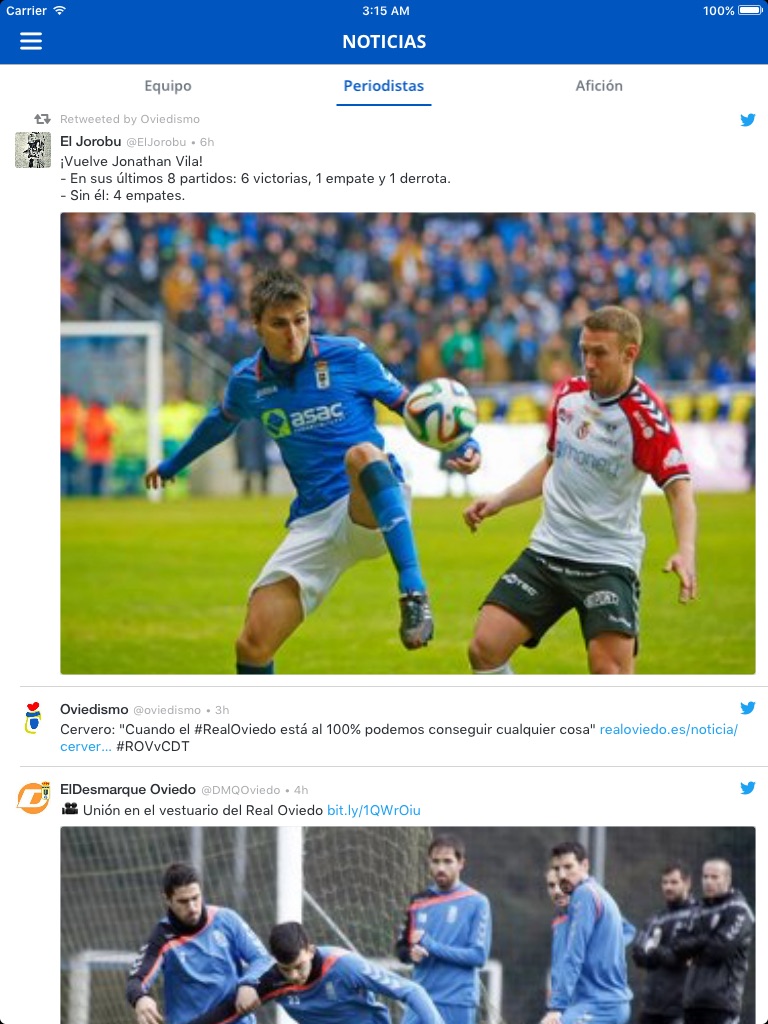Tap the retweet arrows icon
The height and width of the screenshot is (1024, 768).
42,119
